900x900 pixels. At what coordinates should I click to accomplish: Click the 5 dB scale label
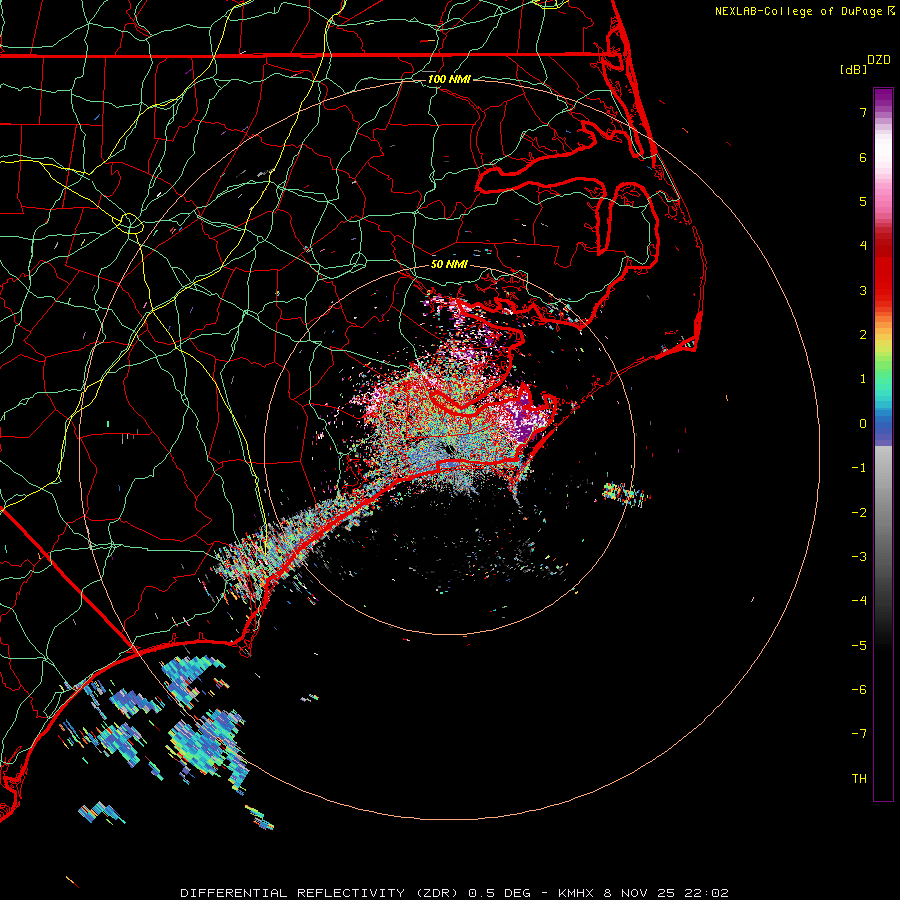coord(863,201)
